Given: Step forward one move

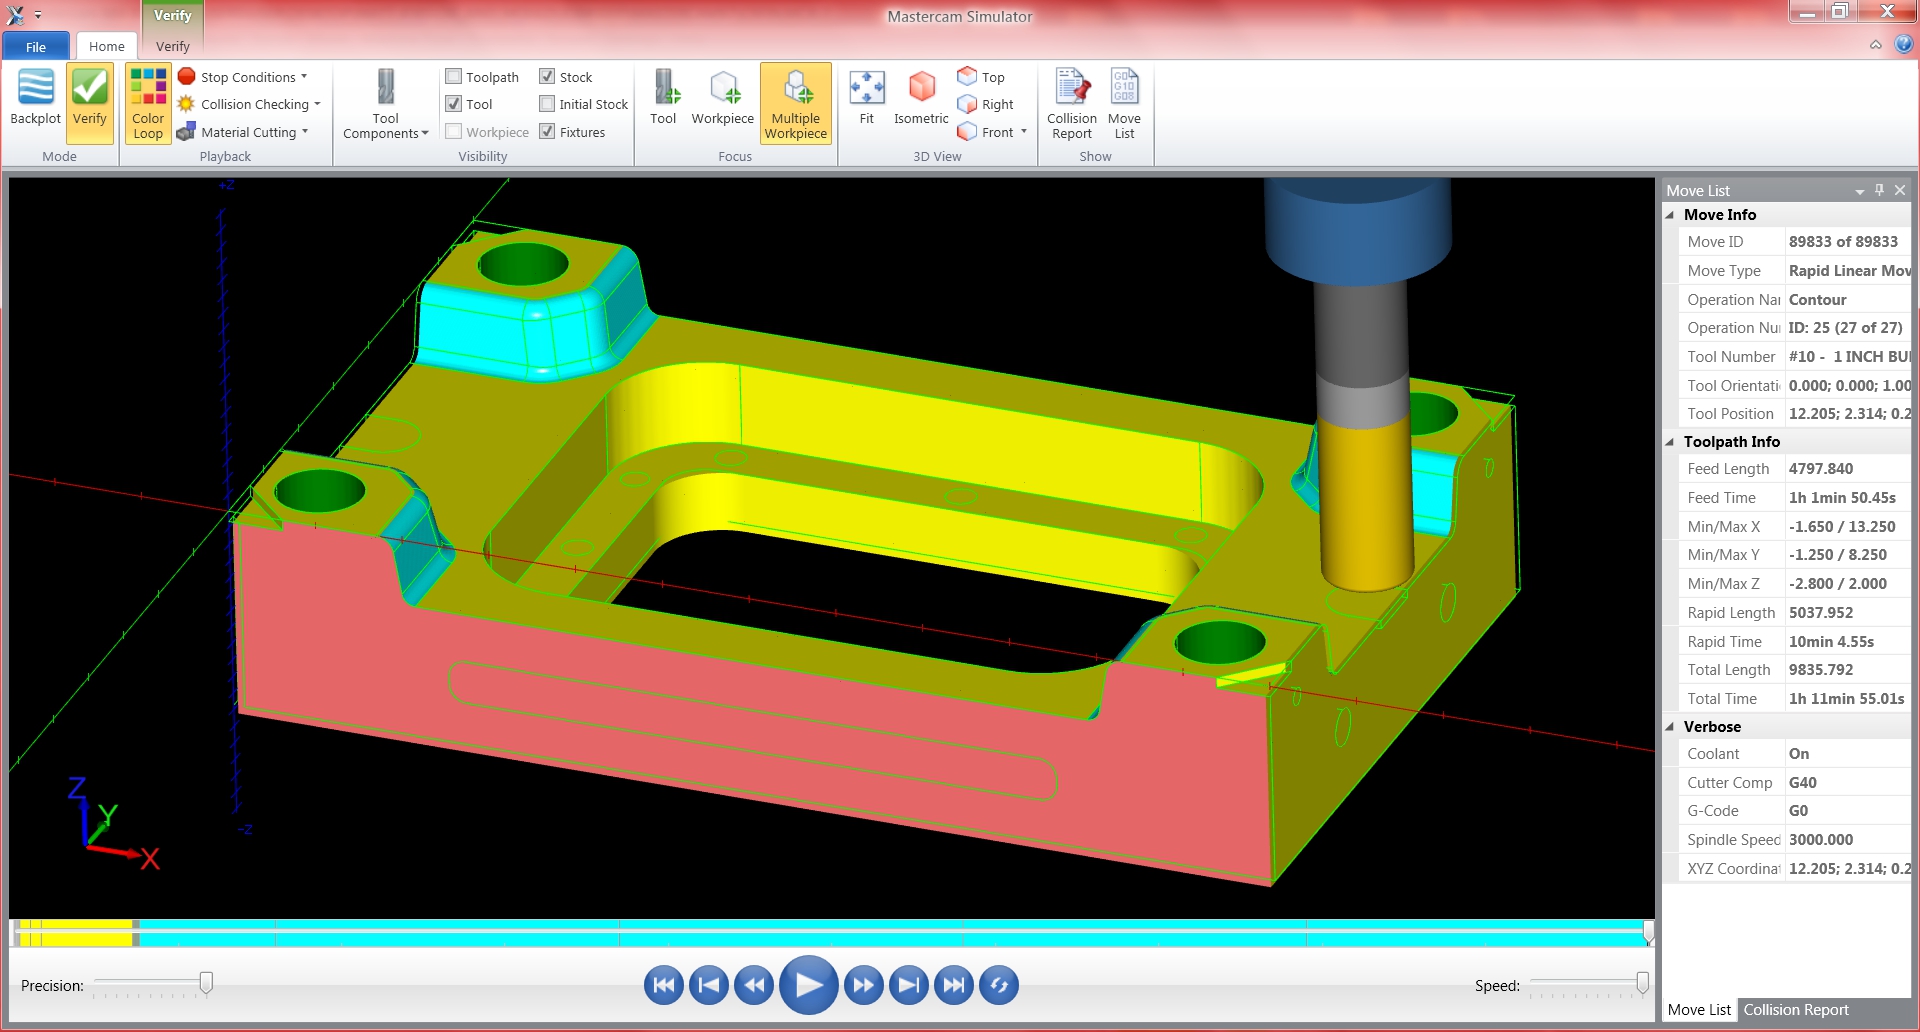Looking at the screenshot, I should pos(908,985).
